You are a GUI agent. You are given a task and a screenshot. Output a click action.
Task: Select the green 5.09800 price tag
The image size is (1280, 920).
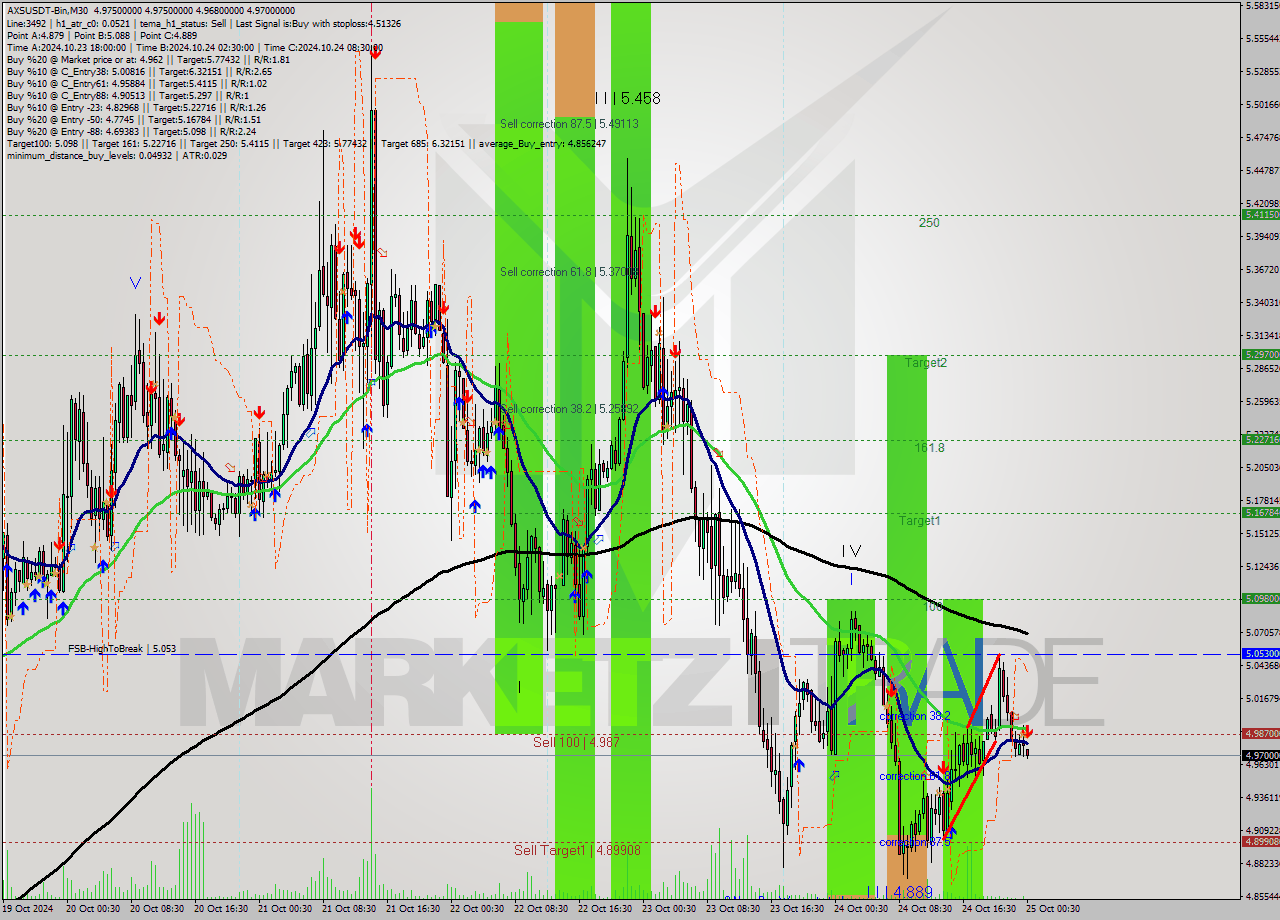(1260, 598)
